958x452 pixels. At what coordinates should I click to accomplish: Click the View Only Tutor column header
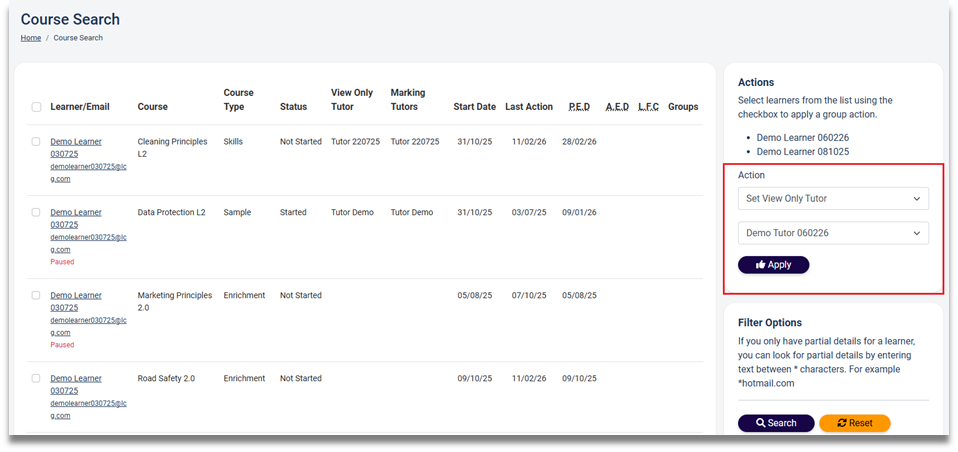coord(352,100)
